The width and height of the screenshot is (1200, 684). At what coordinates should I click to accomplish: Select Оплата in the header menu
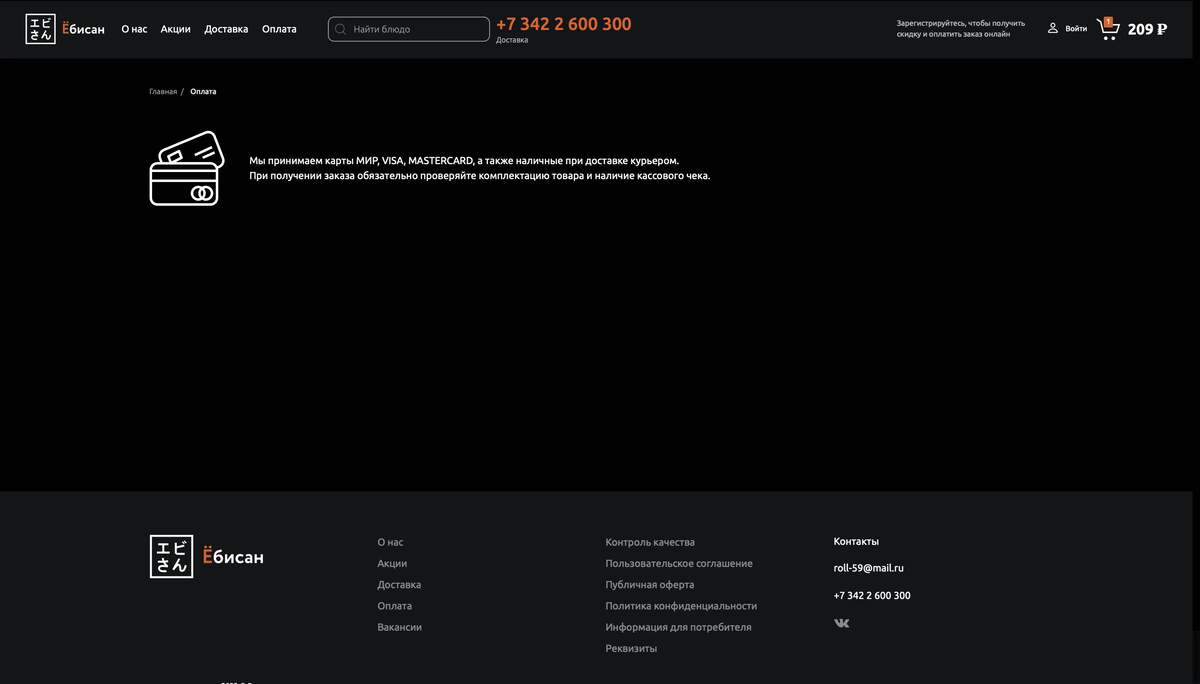279,29
